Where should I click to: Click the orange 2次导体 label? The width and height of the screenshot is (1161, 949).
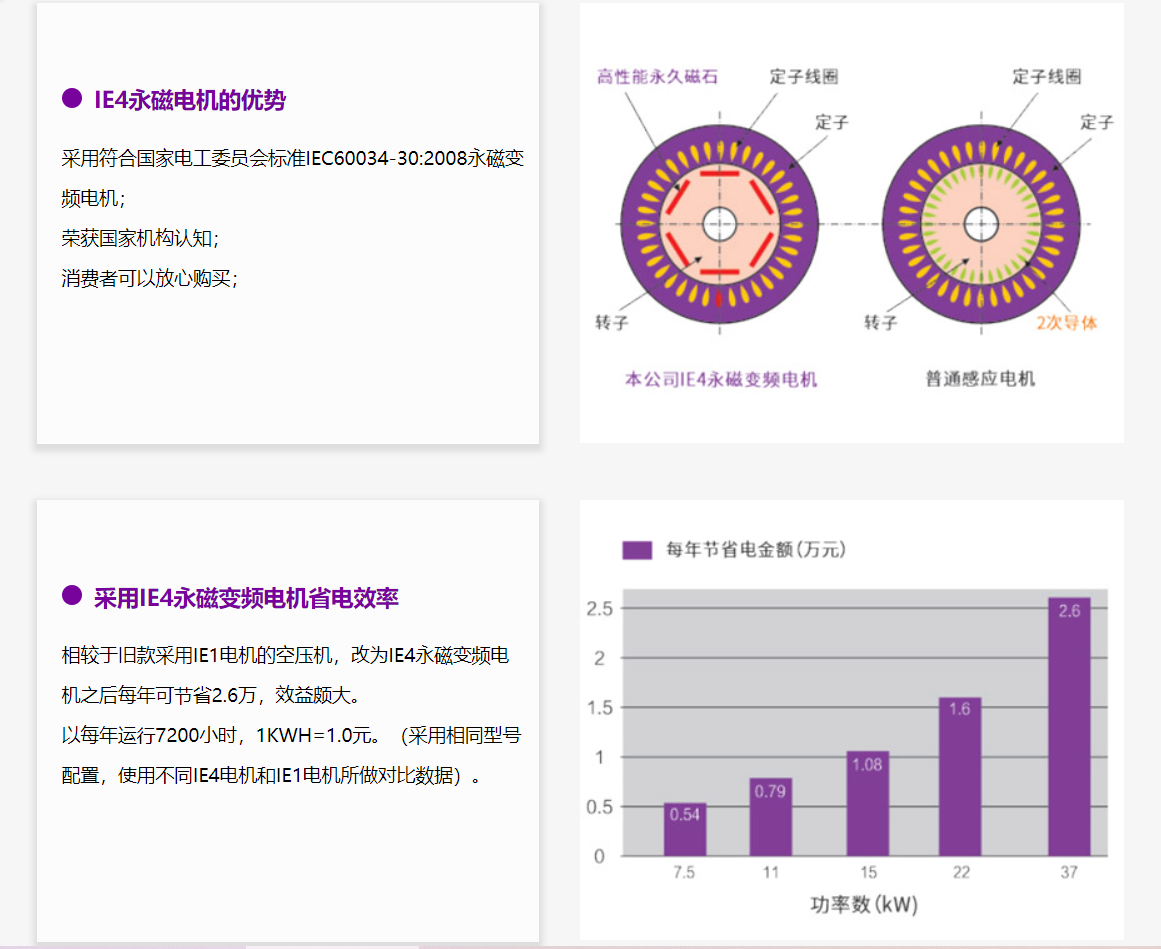(x=1066, y=323)
